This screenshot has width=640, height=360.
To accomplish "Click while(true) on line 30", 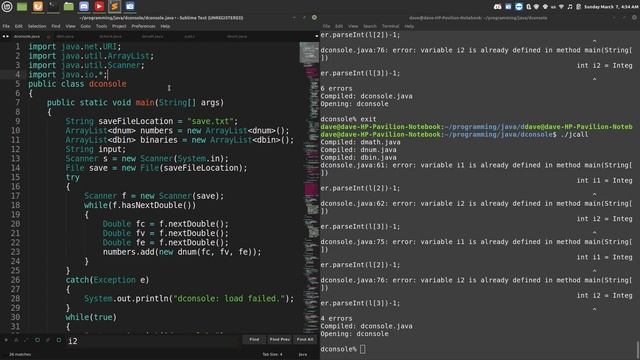I will pyautogui.click(x=91, y=317).
